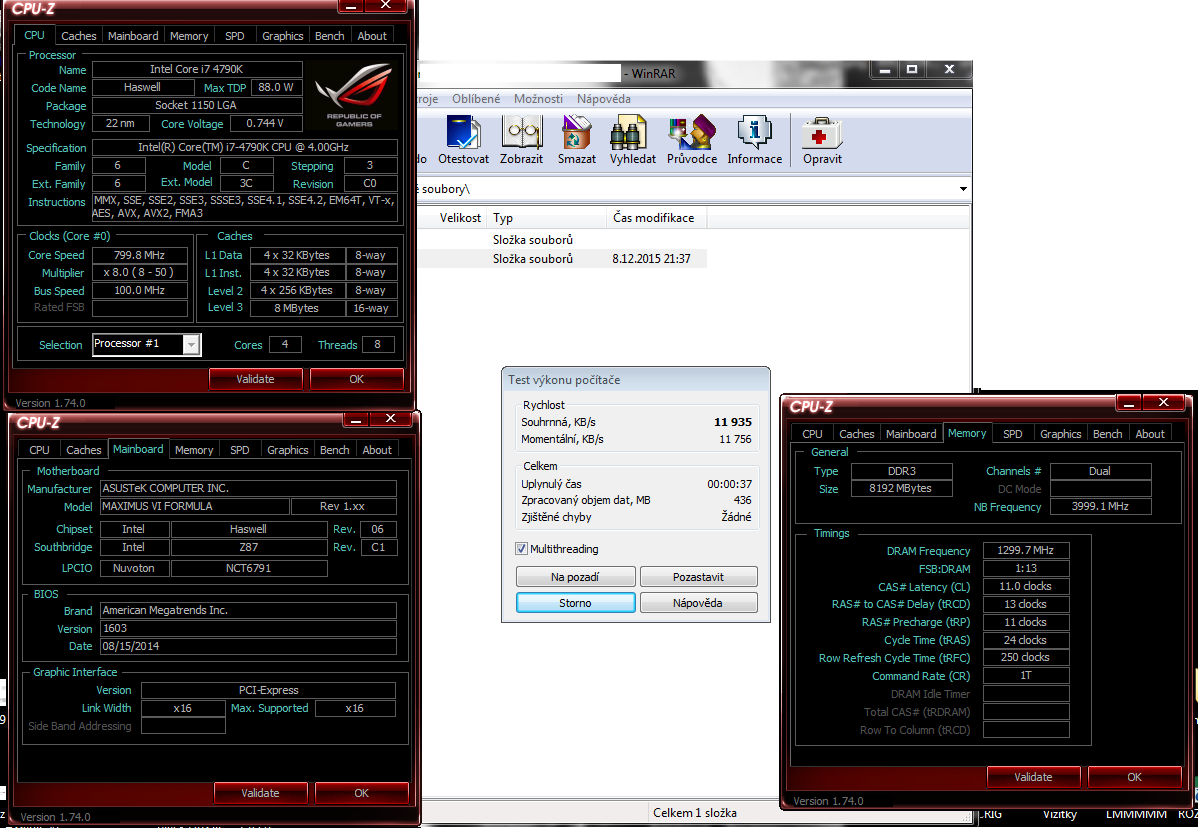This screenshot has width=1198, height=828.
Task: Switch to Memory tab in top CPU-Z window
Action: click(189, 36)
